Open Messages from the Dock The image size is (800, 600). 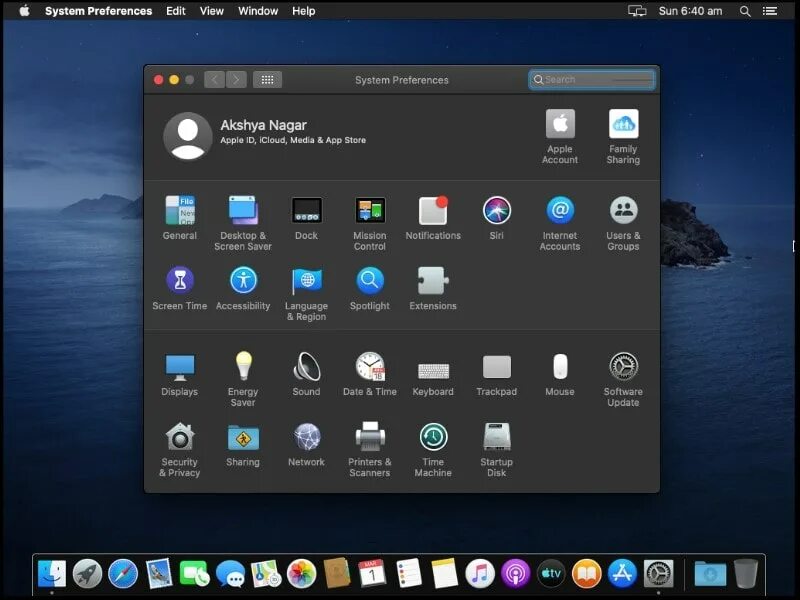230,573
